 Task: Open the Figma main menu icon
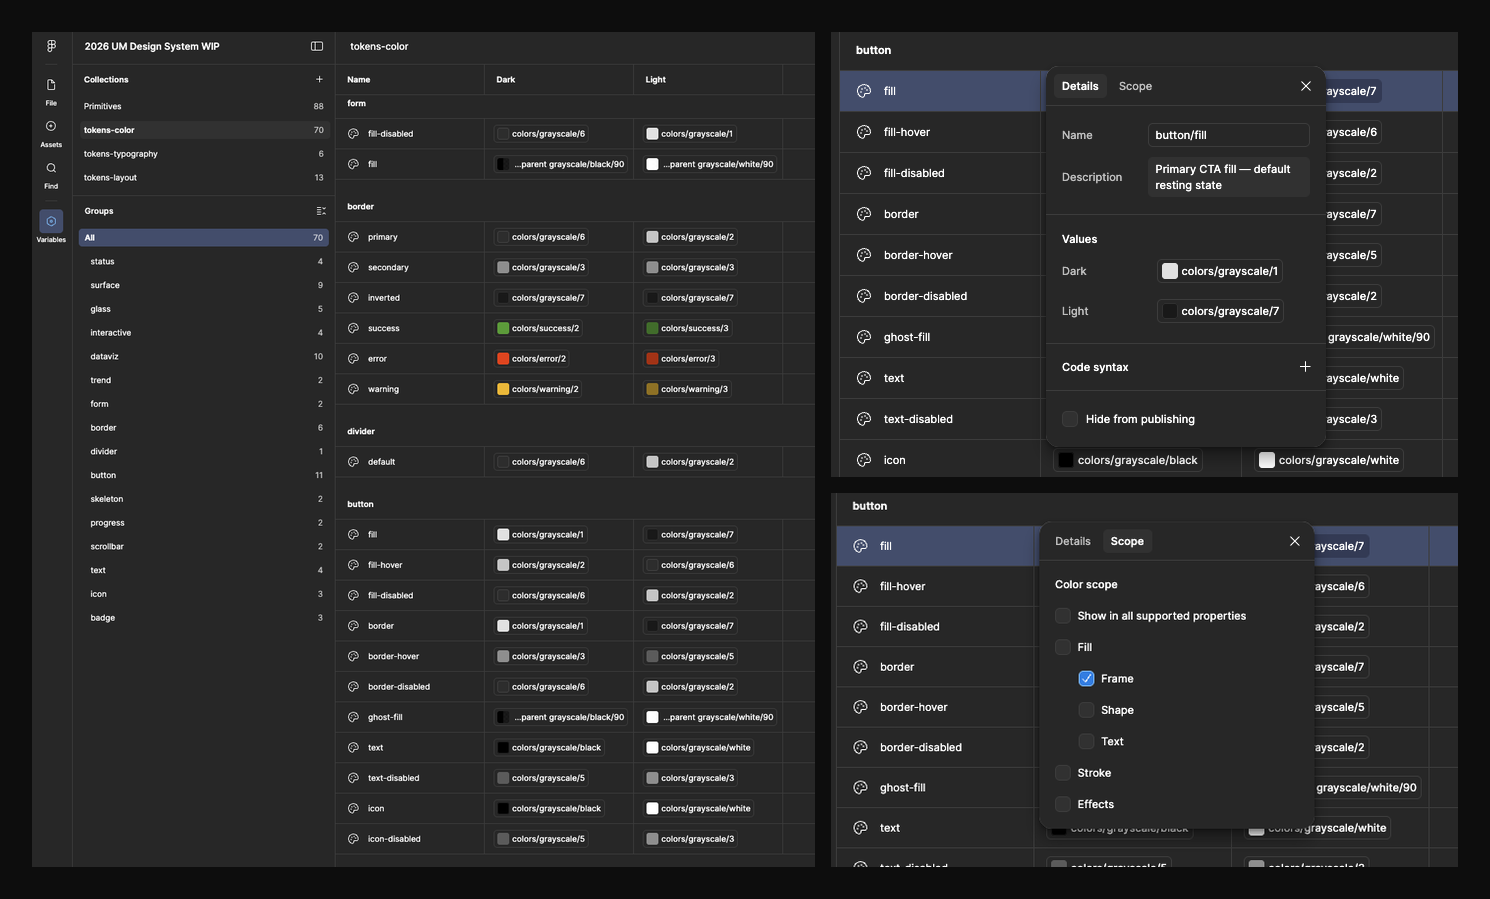(51, 46)
